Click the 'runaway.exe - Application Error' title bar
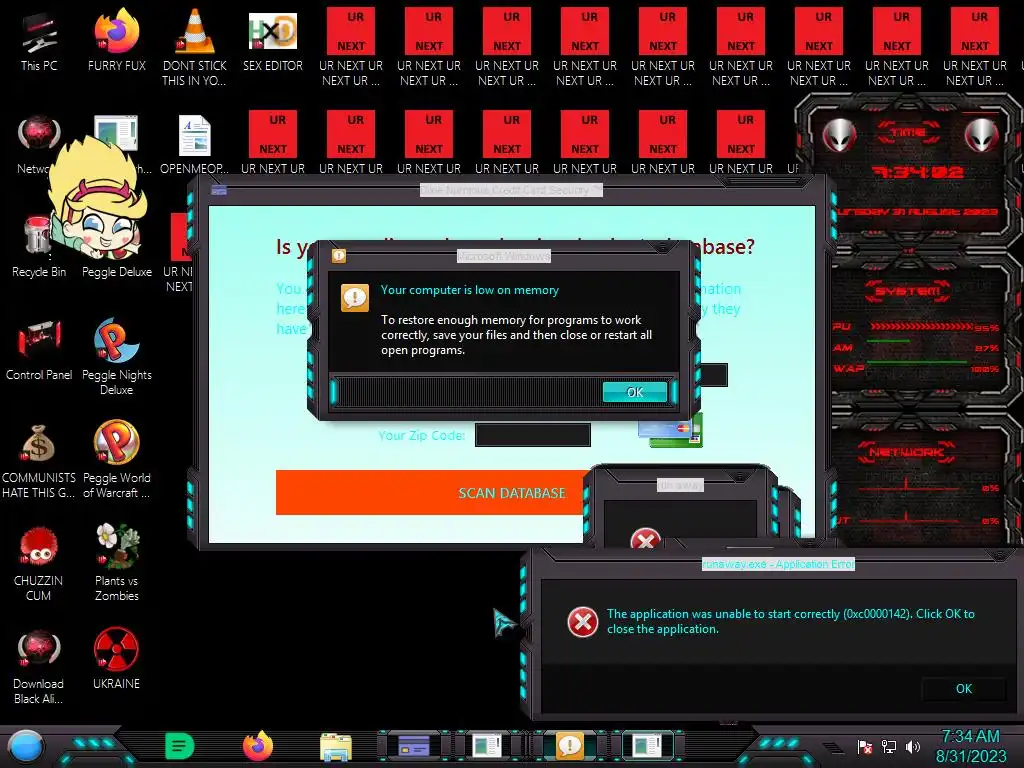This screenshot has width=1024, height=768. 778,564
